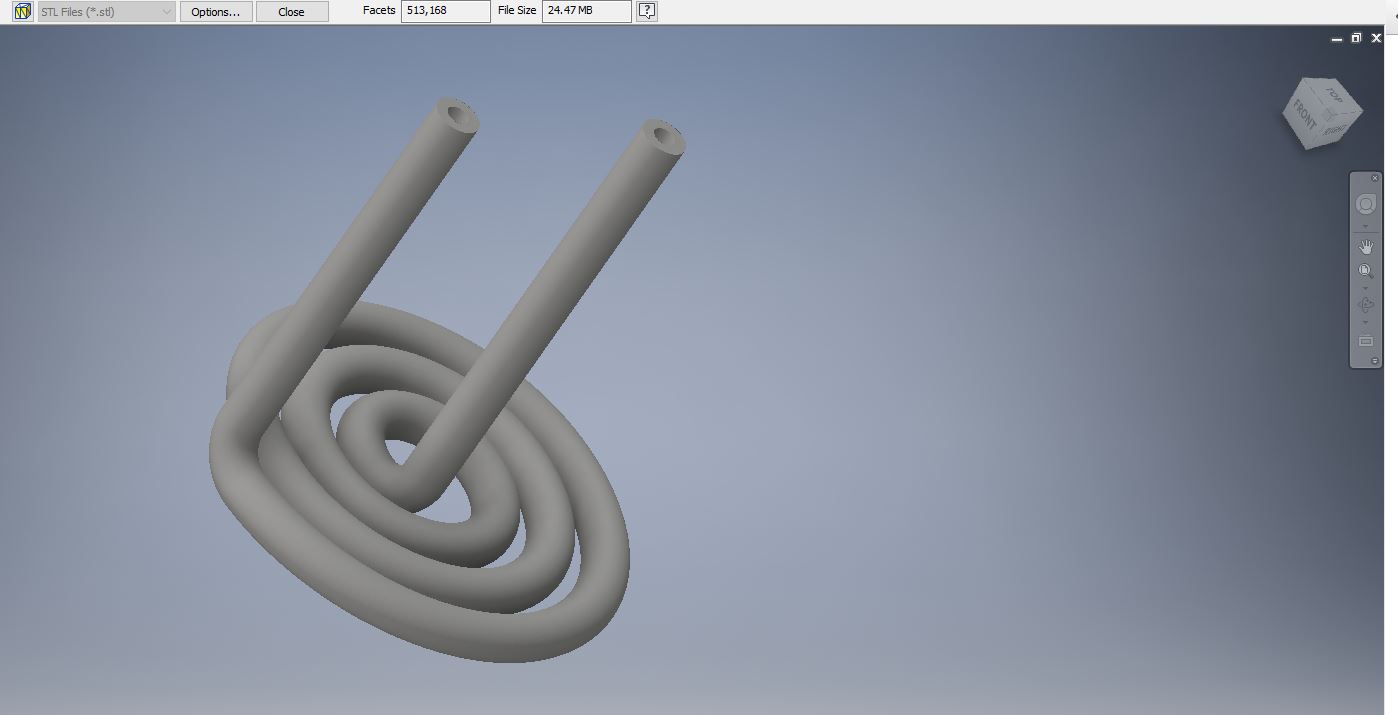
Task: Open the STL Files format dropdown
Action: click(106, 12)
